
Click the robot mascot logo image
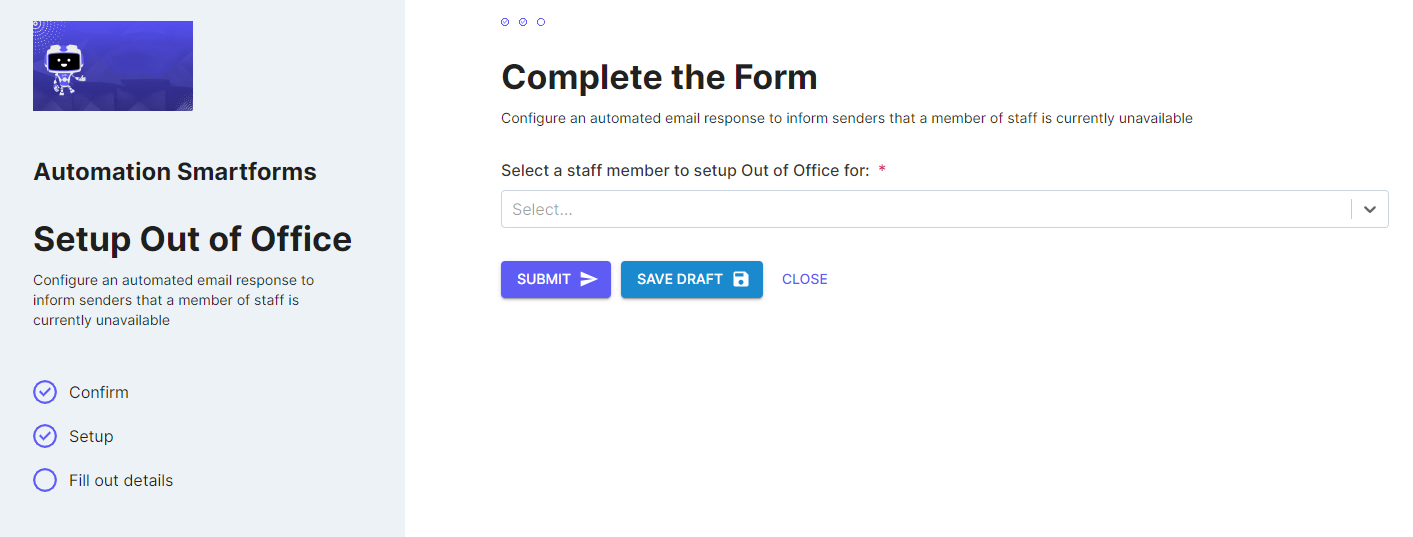click(x=113, y=66)
